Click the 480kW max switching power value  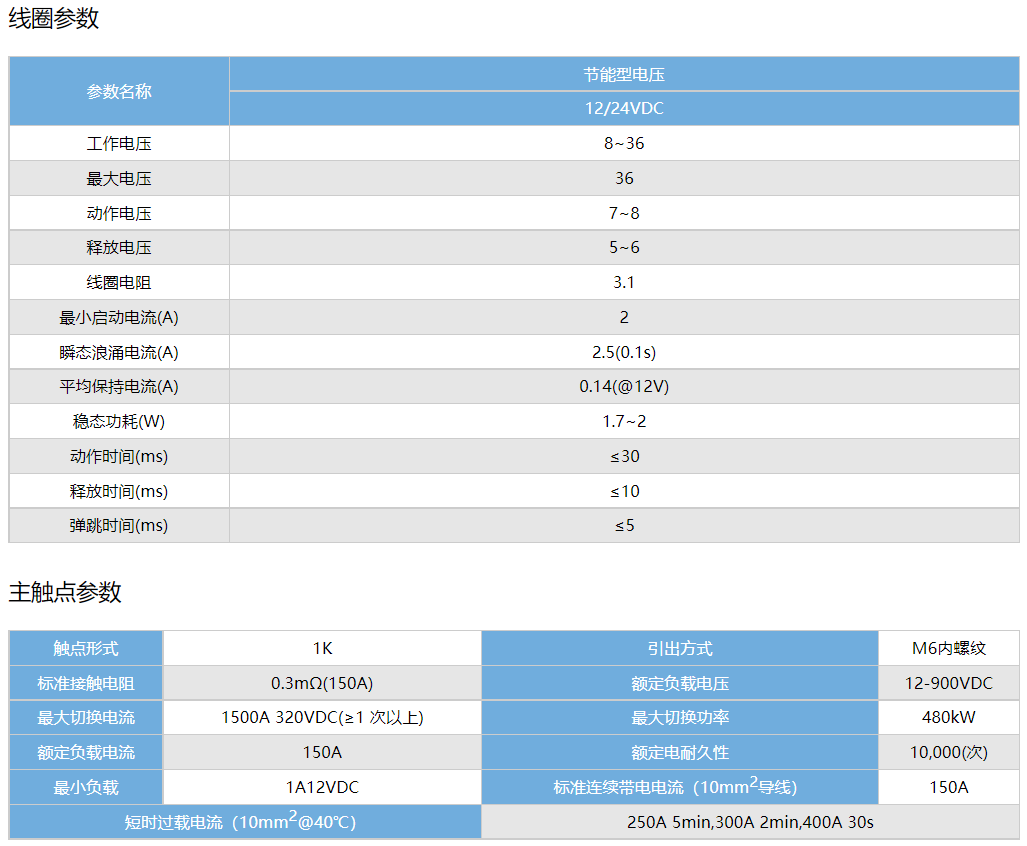coord(948,717)
